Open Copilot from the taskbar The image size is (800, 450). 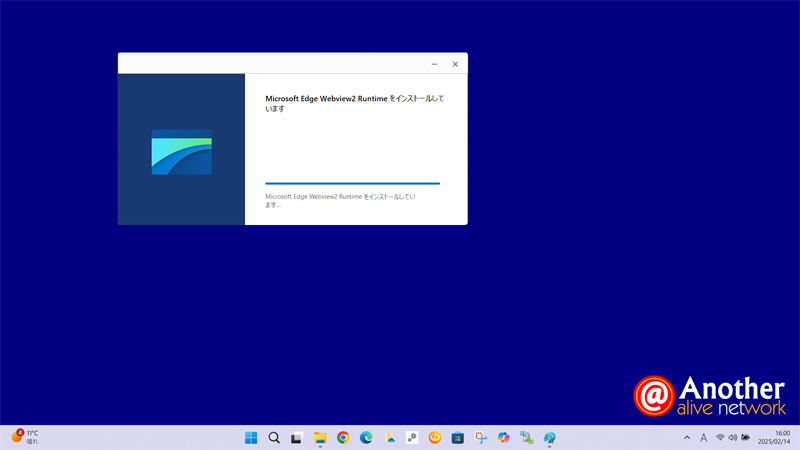504,438
